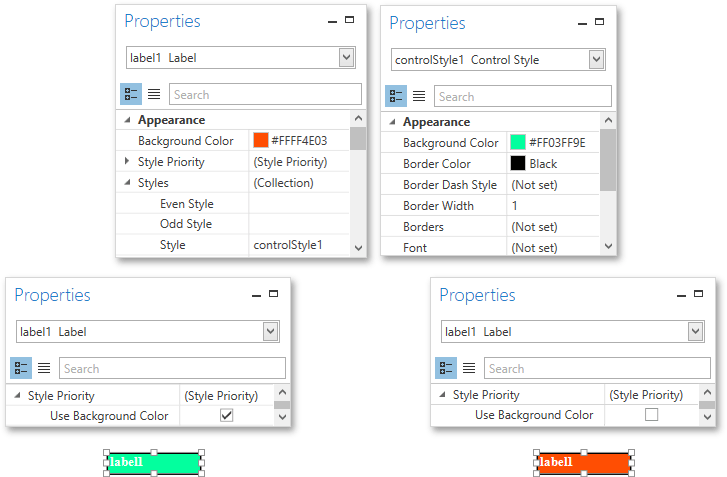
Task: Check the empty Use Background Color checkbox
Action: [x=651, y=414]
